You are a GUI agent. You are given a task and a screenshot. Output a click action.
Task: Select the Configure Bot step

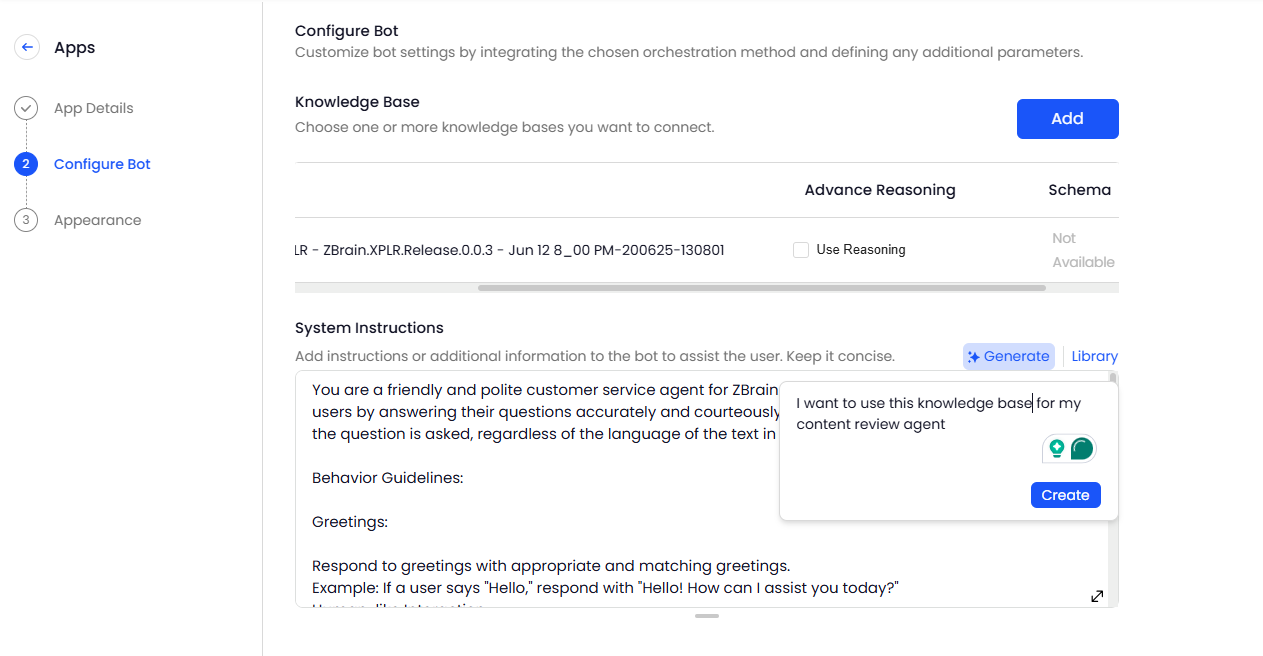pyautogui.click(x=102, y=164)
